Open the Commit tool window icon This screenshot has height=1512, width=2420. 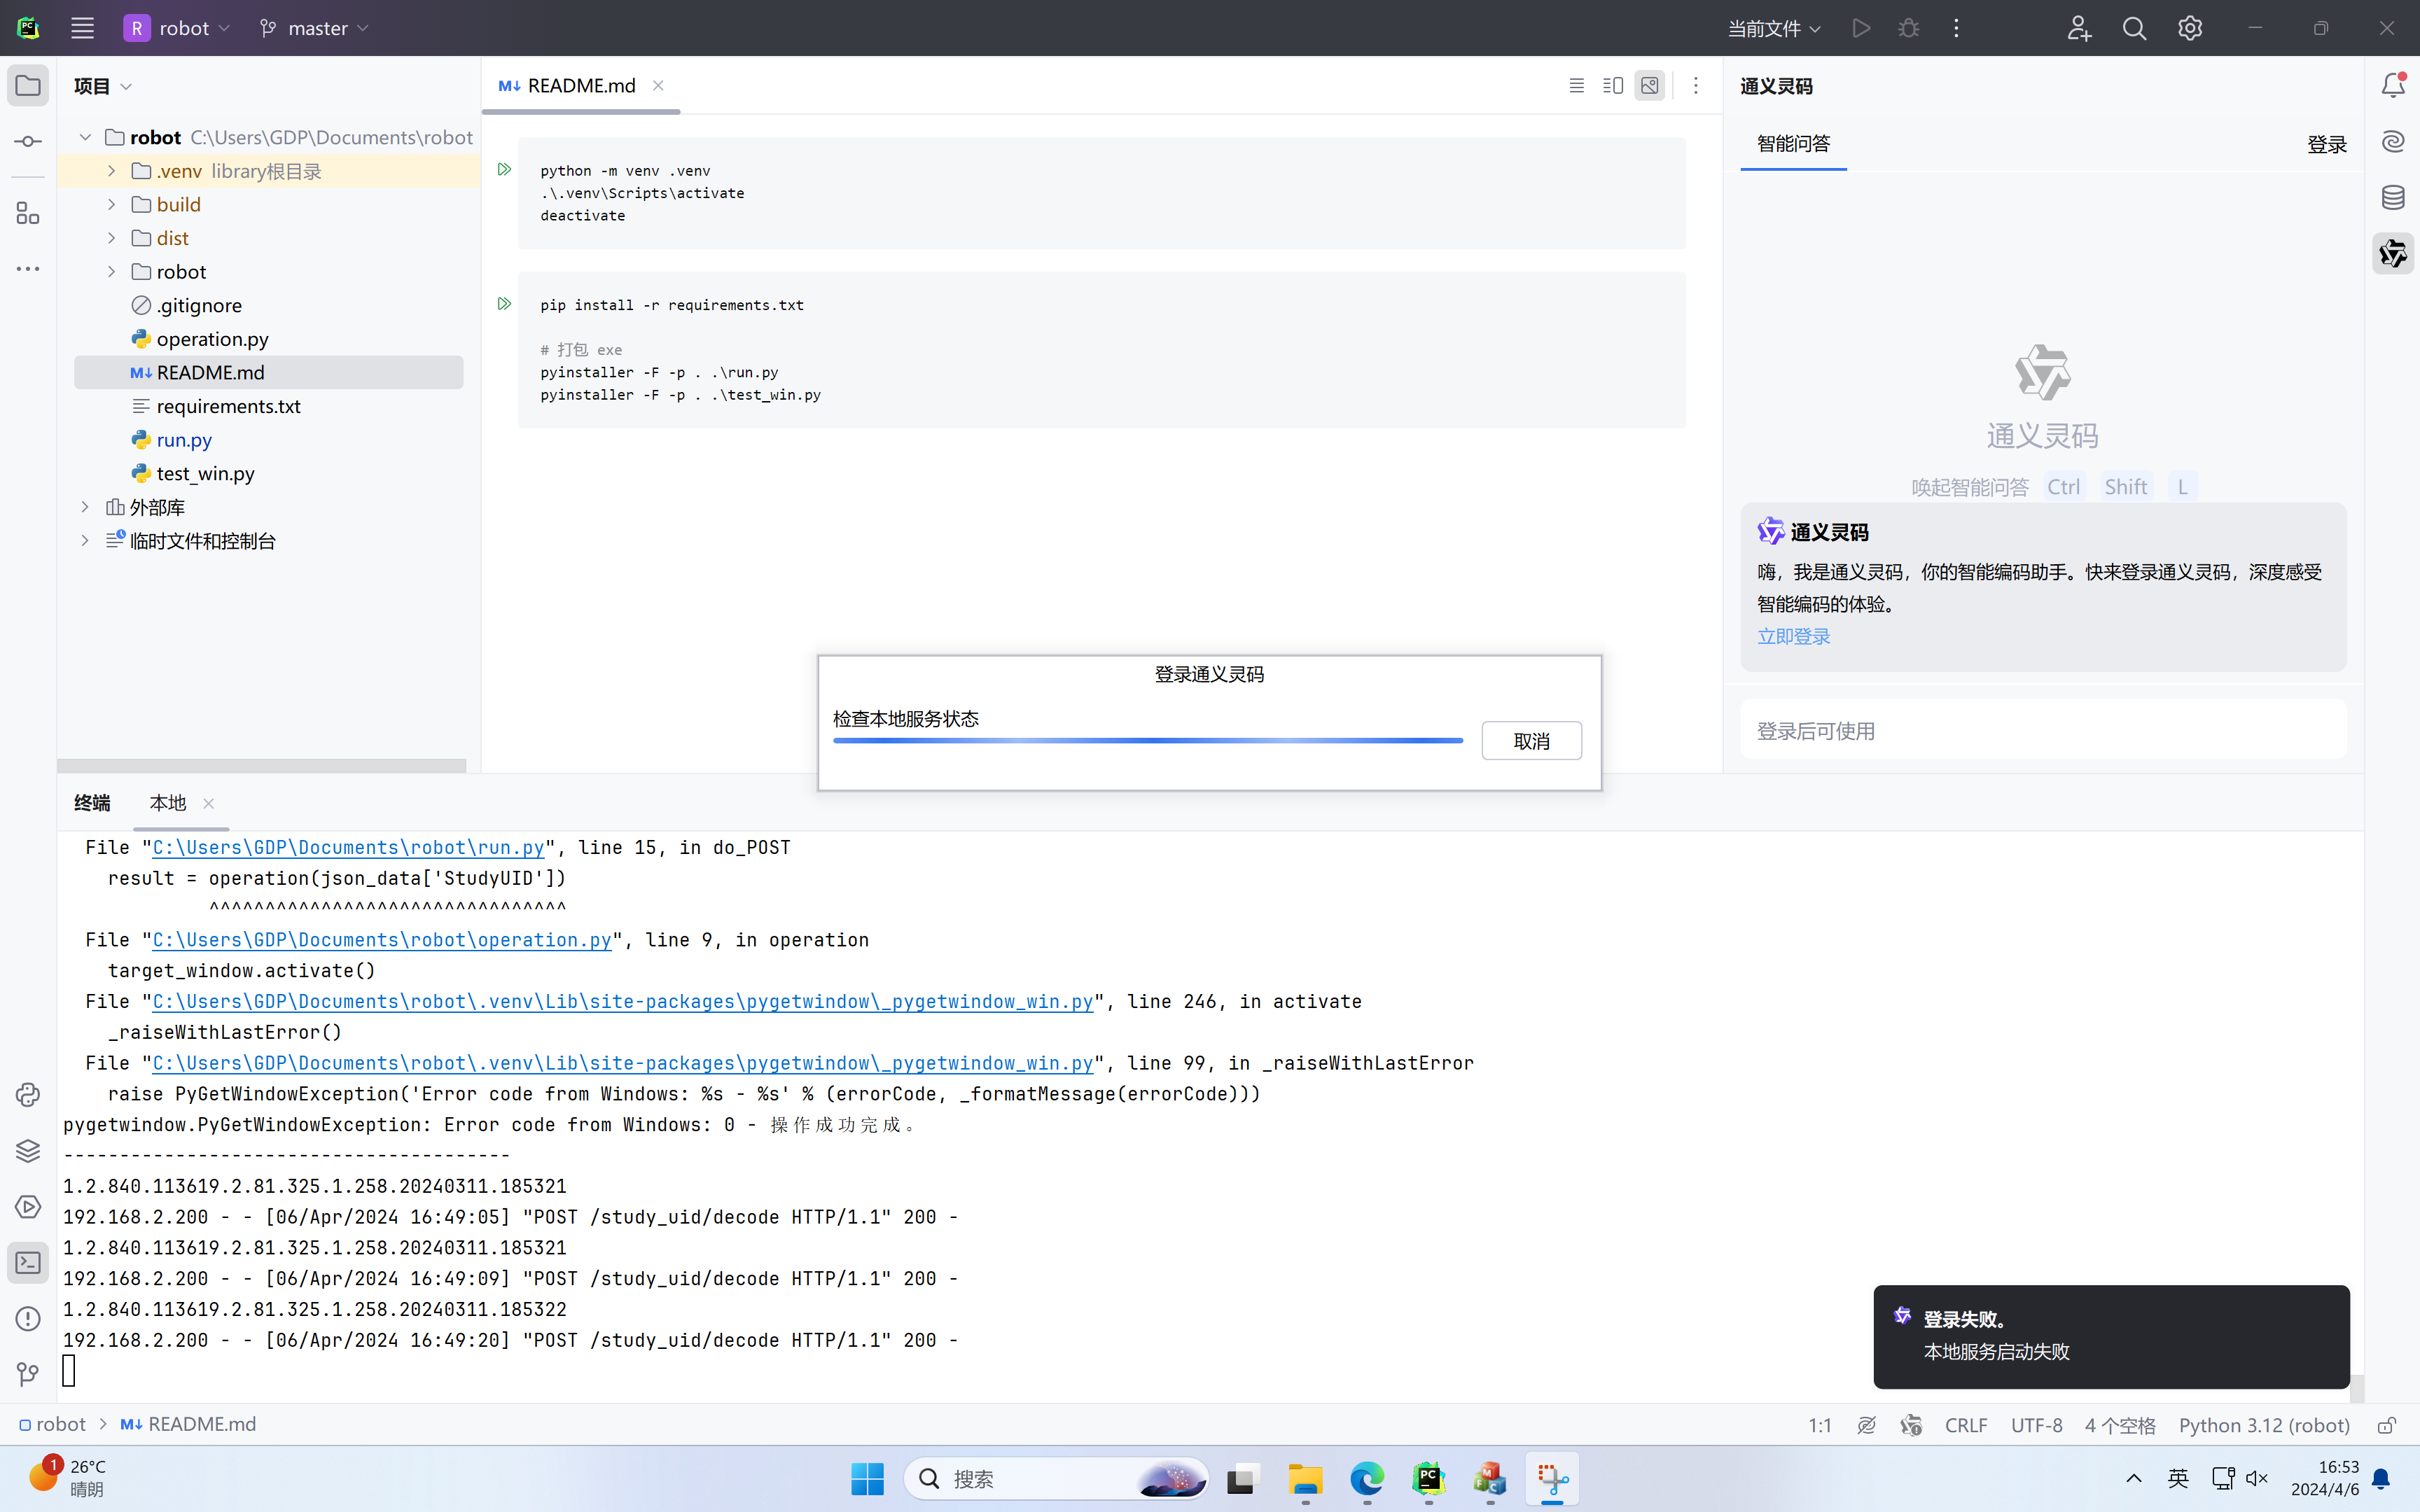28,141
